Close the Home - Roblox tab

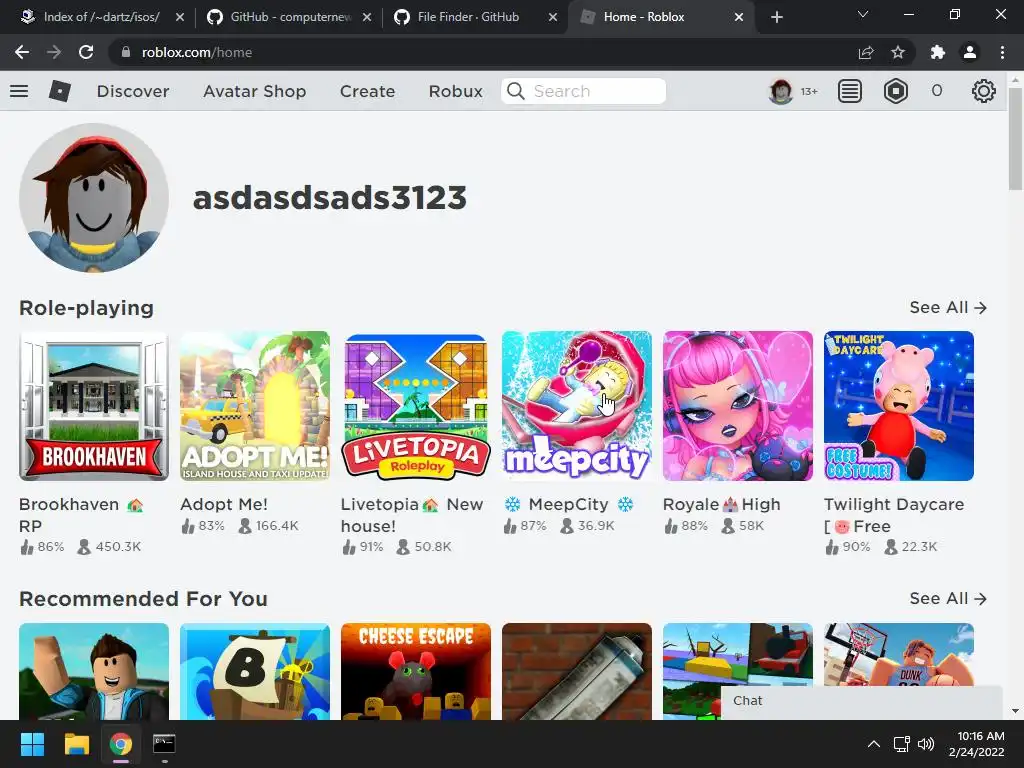click(739, 17)
